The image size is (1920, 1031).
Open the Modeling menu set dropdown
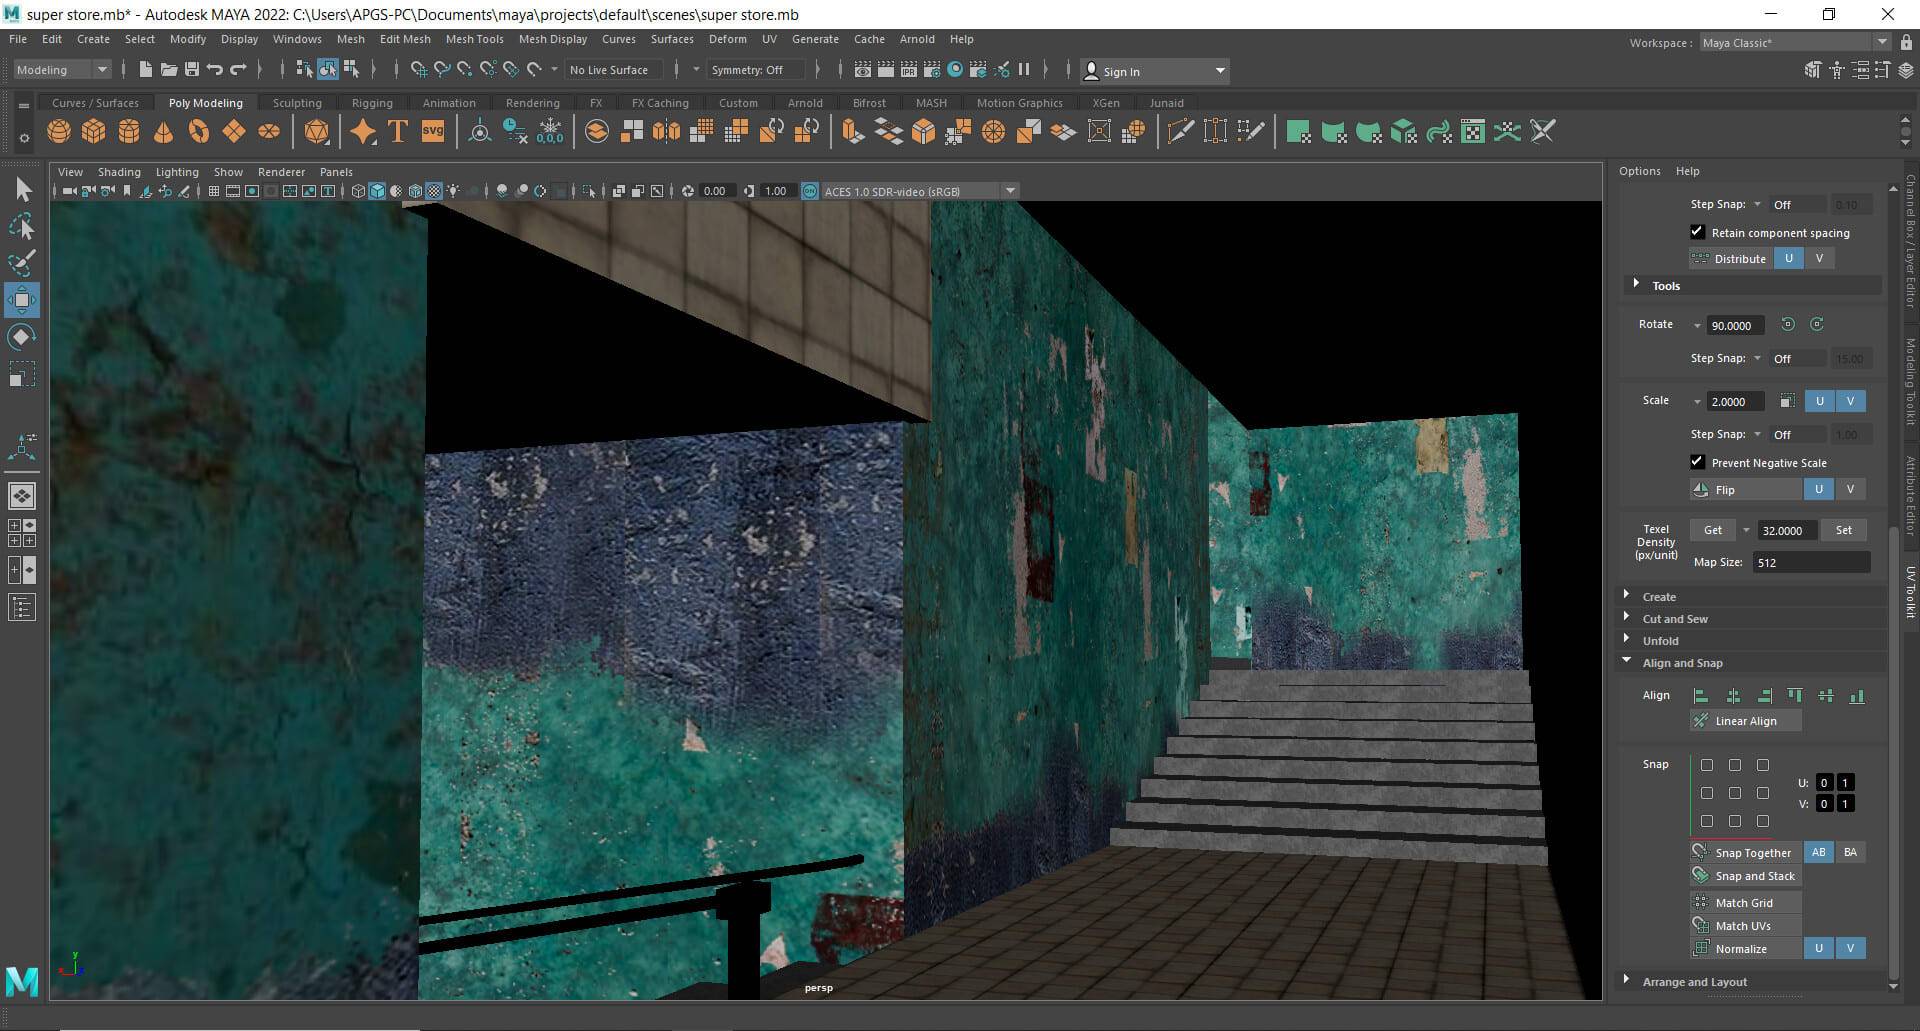click(62, 69)
